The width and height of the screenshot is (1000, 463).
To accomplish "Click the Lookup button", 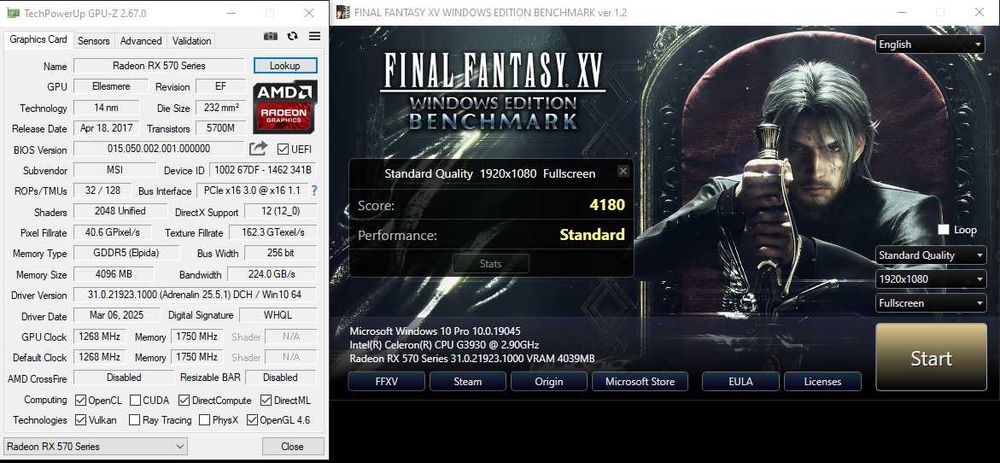I will pos(285,65).
